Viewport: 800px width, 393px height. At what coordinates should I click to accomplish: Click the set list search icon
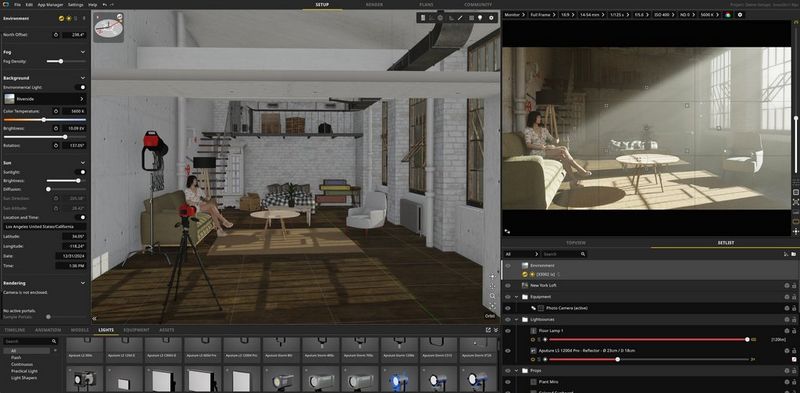(583, 254)
